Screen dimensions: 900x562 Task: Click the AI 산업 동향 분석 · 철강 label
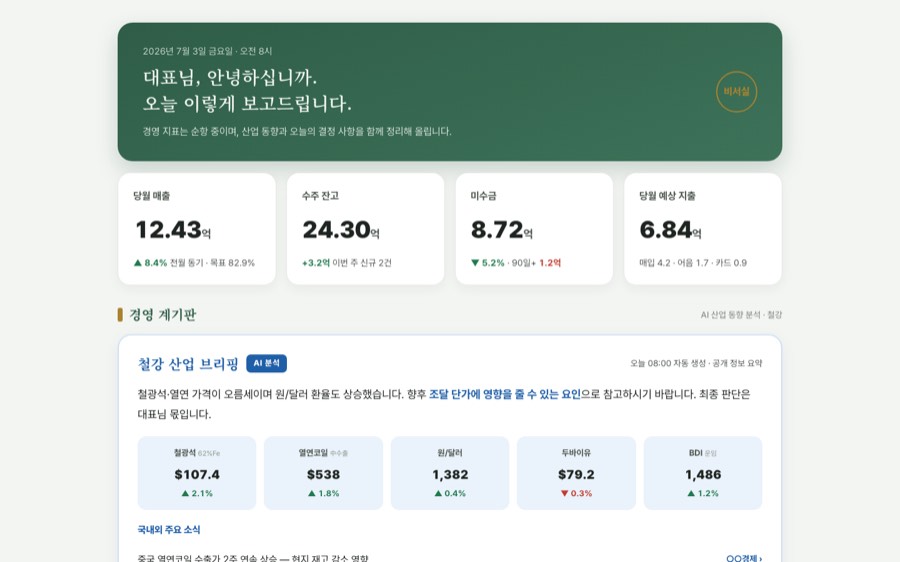[x=741, y=315]
